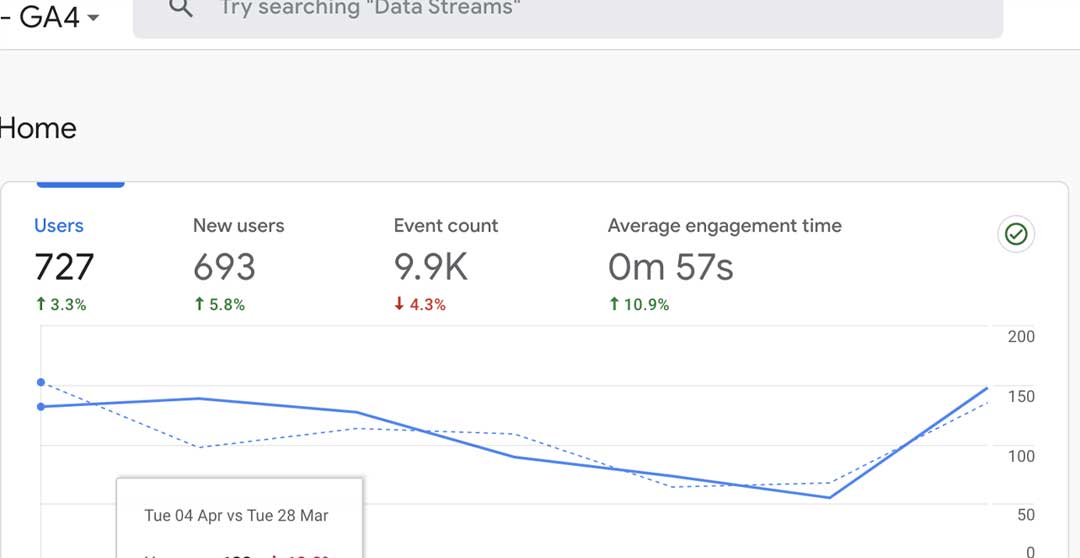Click the 693 new users value

[225, 267]
